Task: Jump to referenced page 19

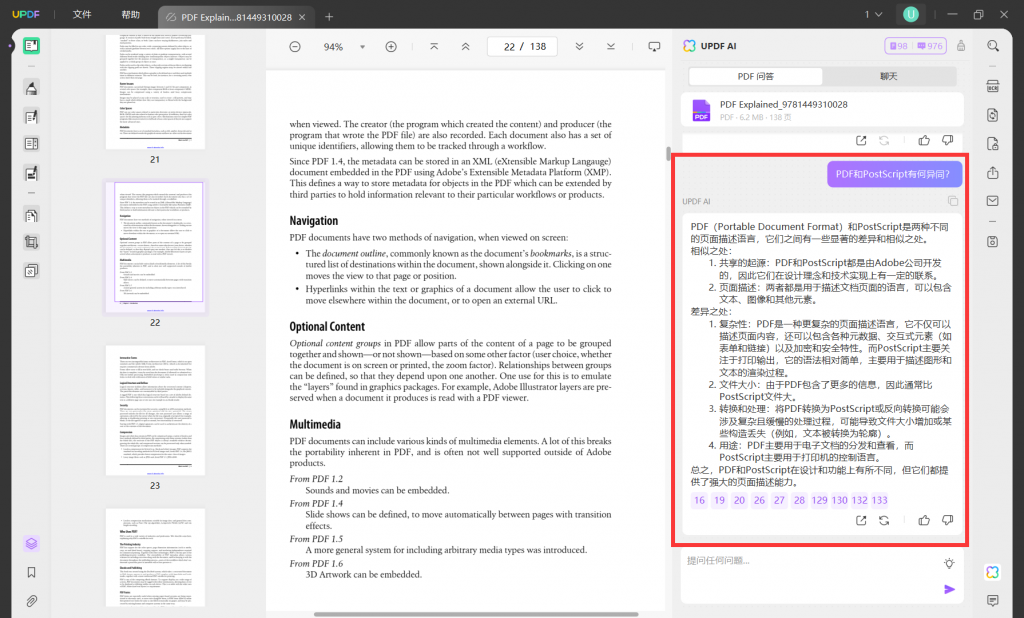Action: tap(719, 500)
